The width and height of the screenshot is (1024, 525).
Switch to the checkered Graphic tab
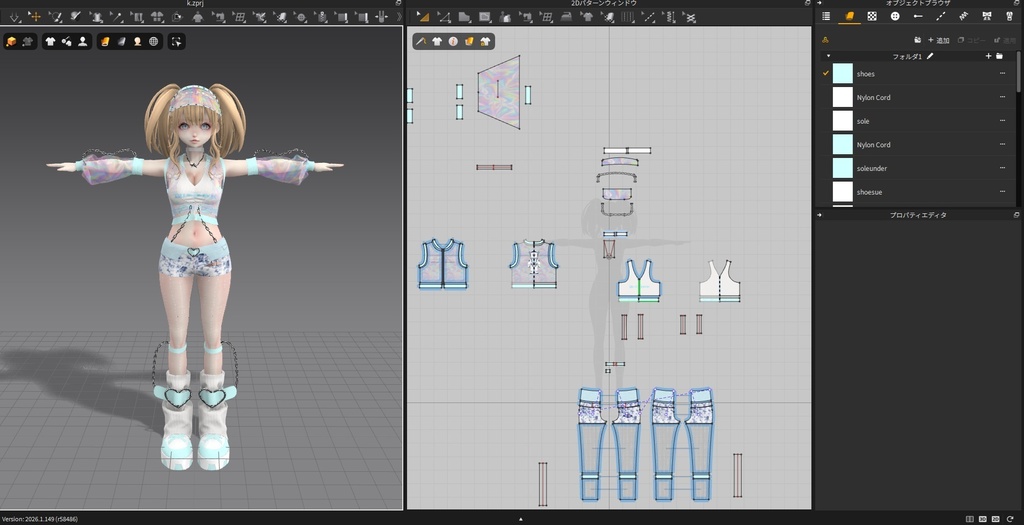[872, 16]
